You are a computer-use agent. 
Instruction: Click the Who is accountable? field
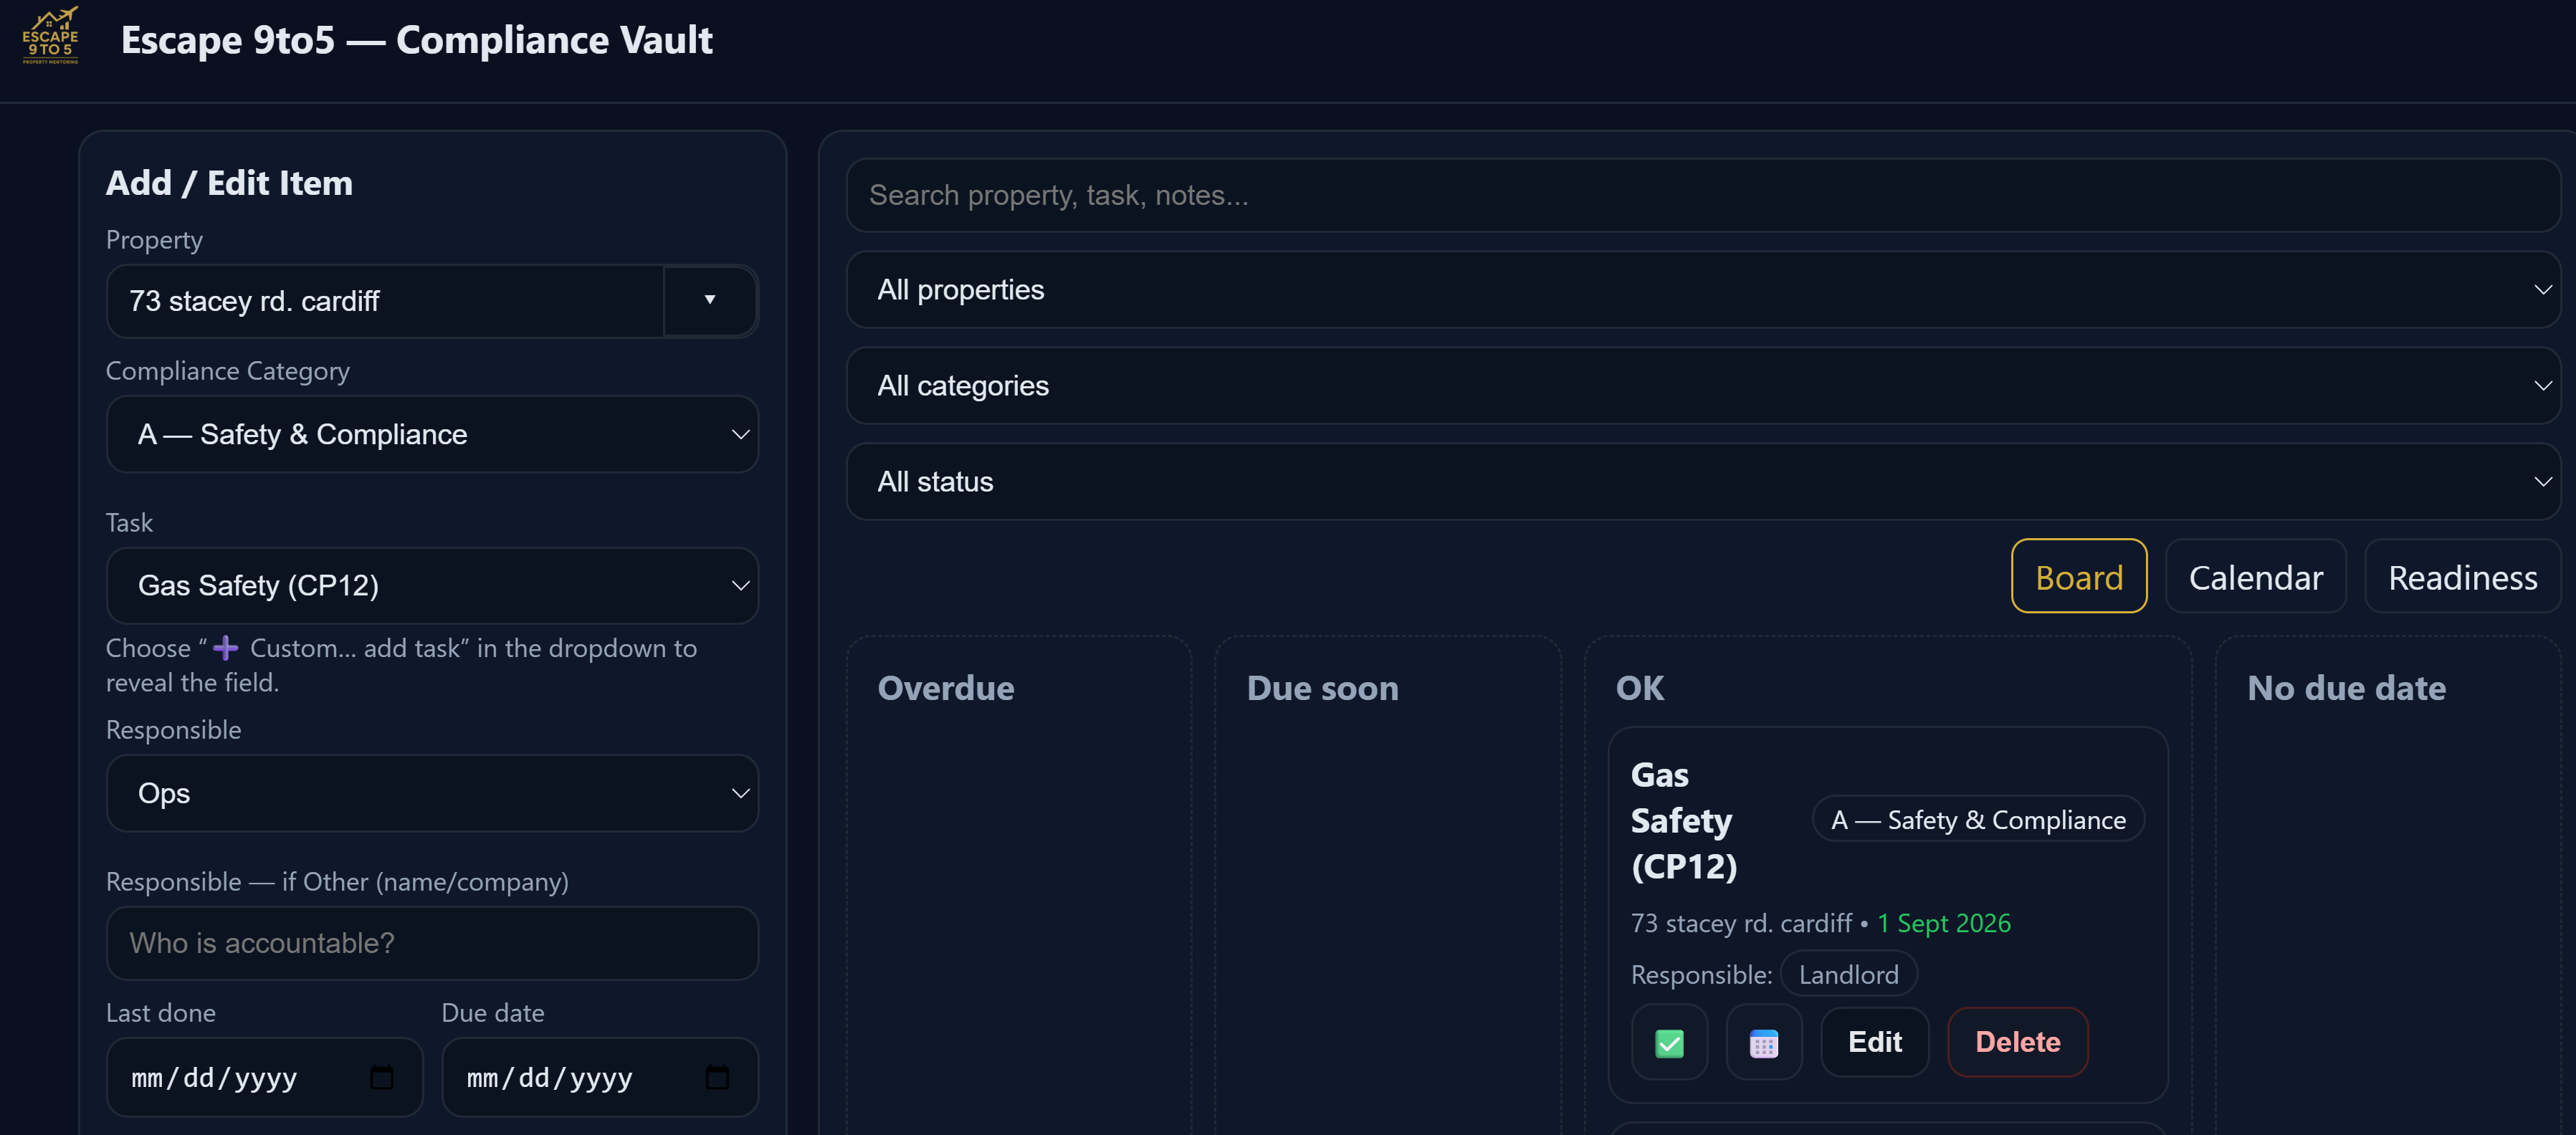pyautogui.click(x=432, y=943)
